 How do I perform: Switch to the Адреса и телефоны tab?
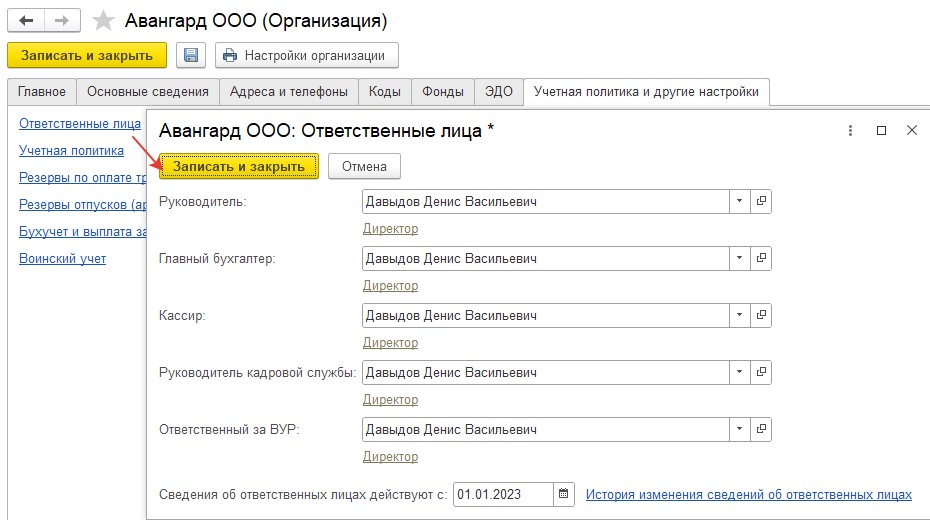pos(289,92)
